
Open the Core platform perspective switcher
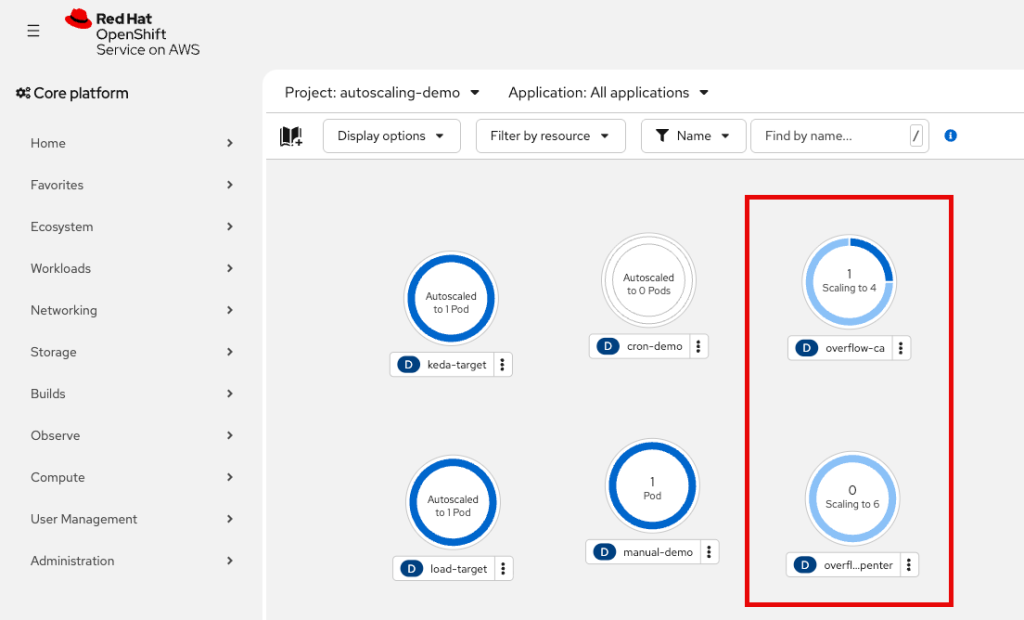click(x=72, y=93)
